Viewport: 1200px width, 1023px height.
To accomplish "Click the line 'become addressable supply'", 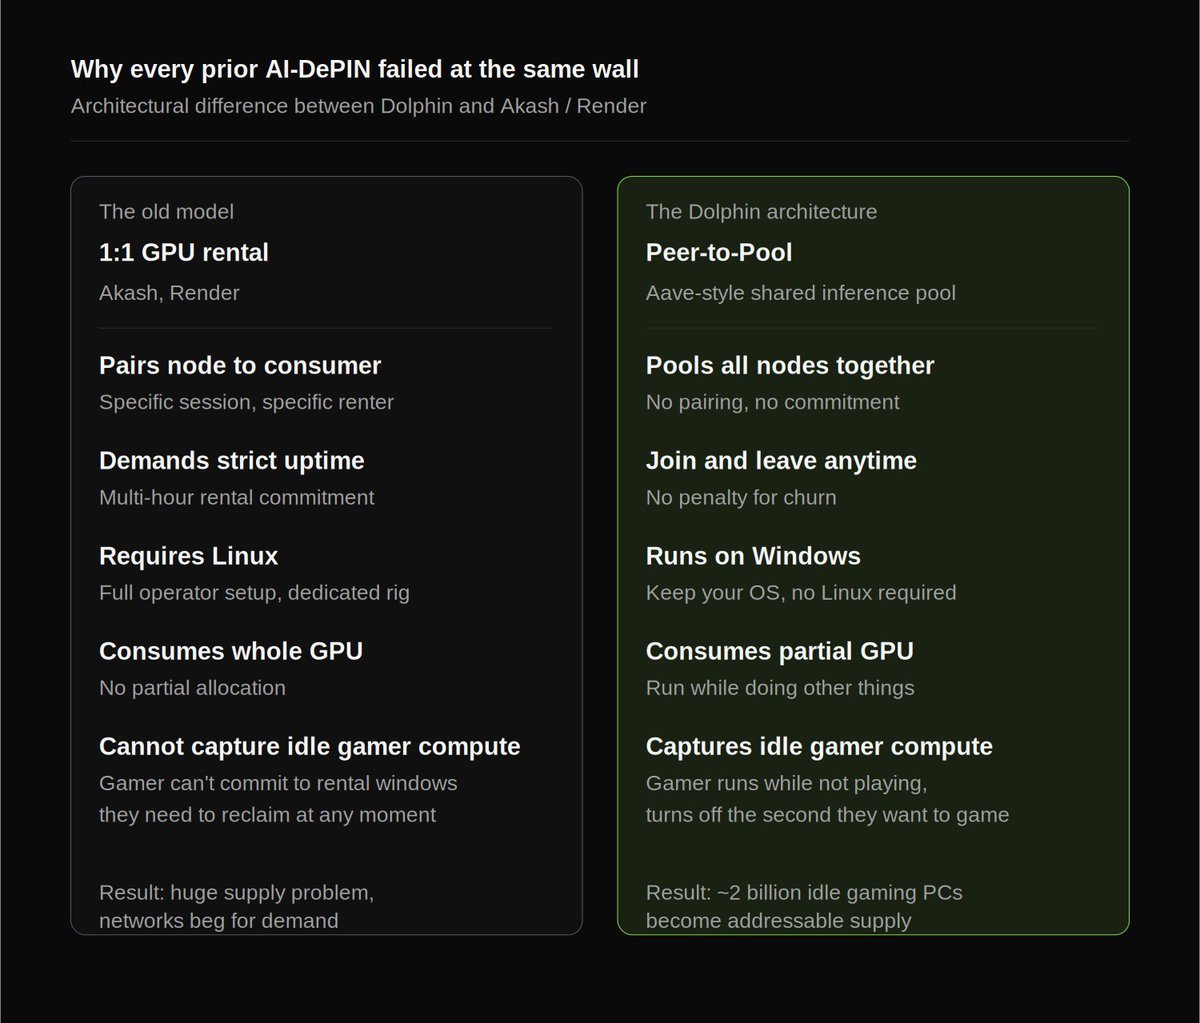I will point(778,920).
